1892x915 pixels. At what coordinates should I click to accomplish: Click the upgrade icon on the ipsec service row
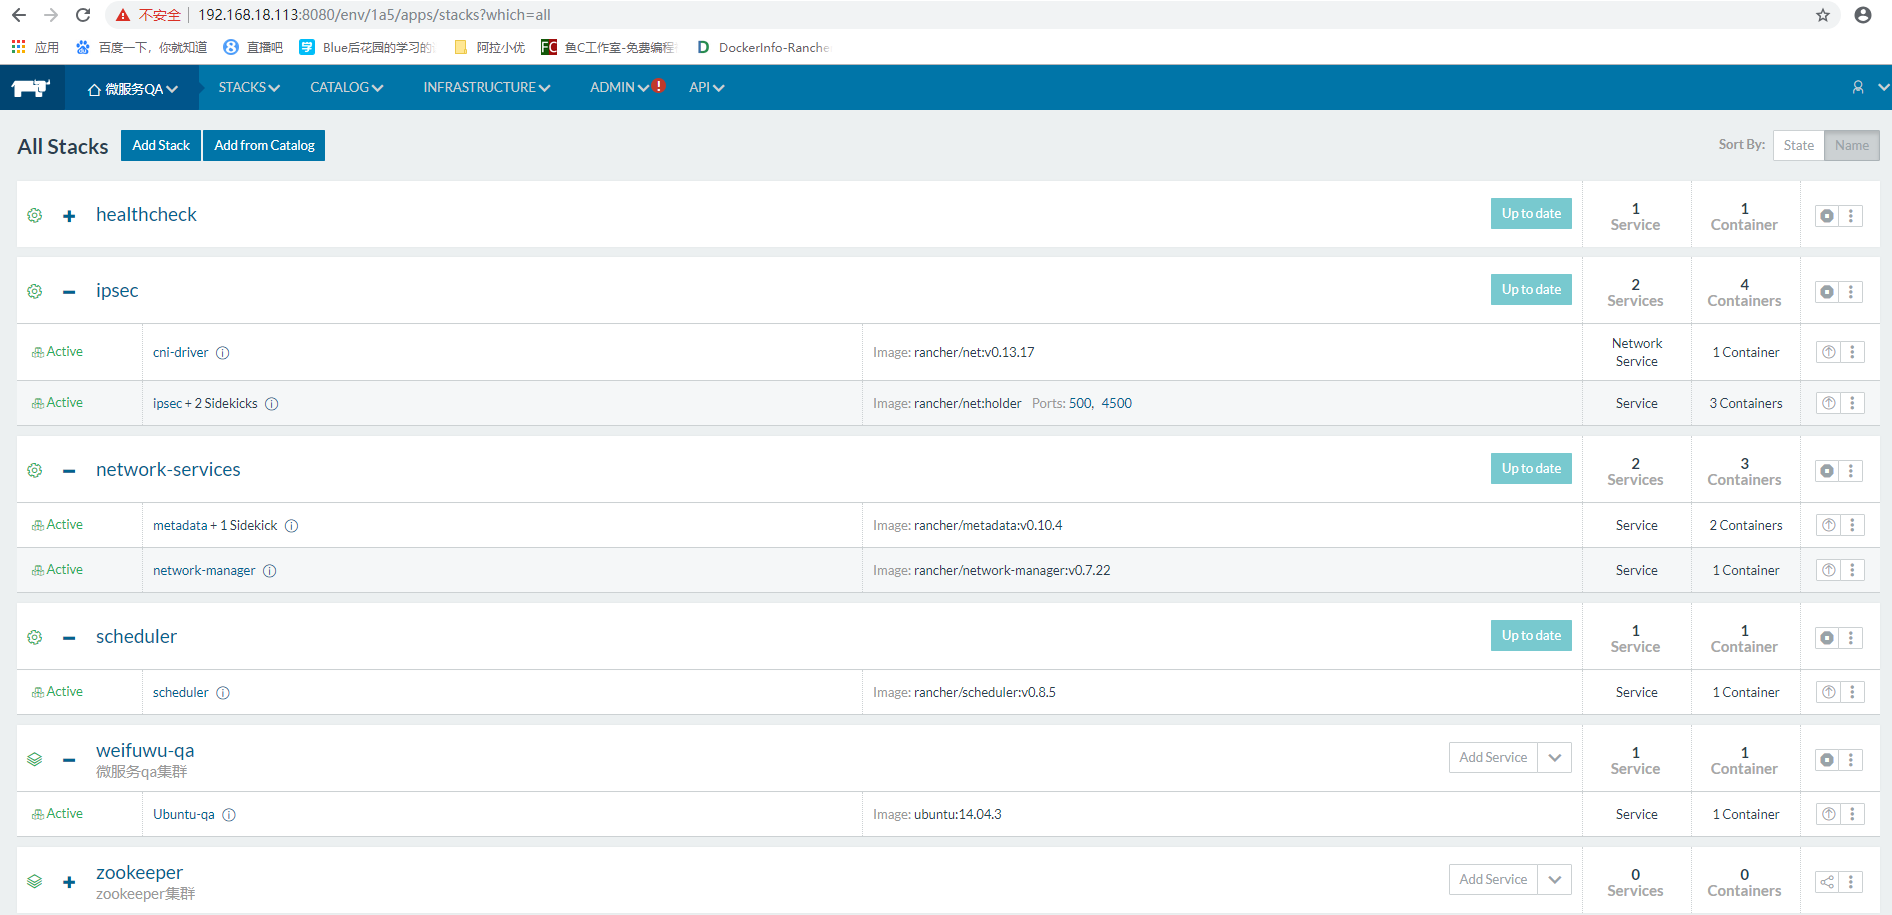[x=1828, y=403]
